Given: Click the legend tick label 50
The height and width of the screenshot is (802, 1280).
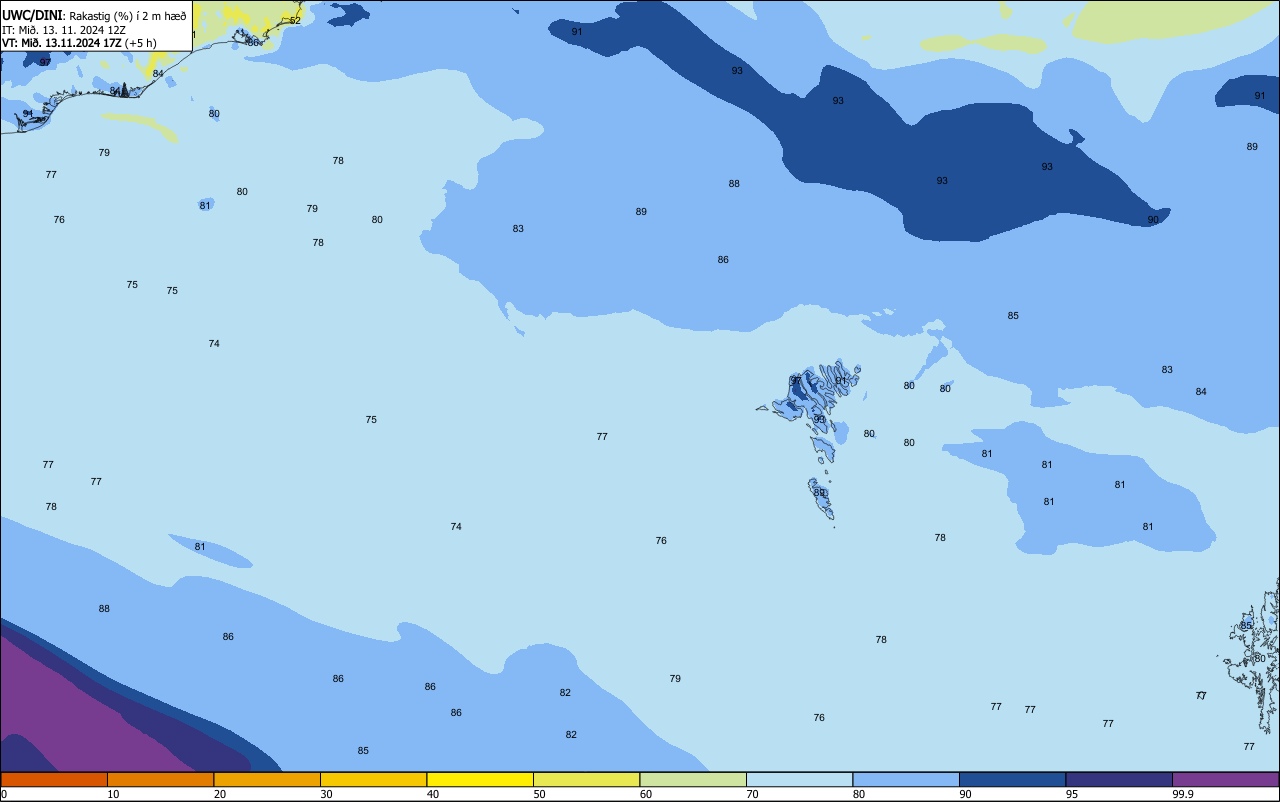Looking at the screenshot, I should pyautogui.click(x=539, y=794).
